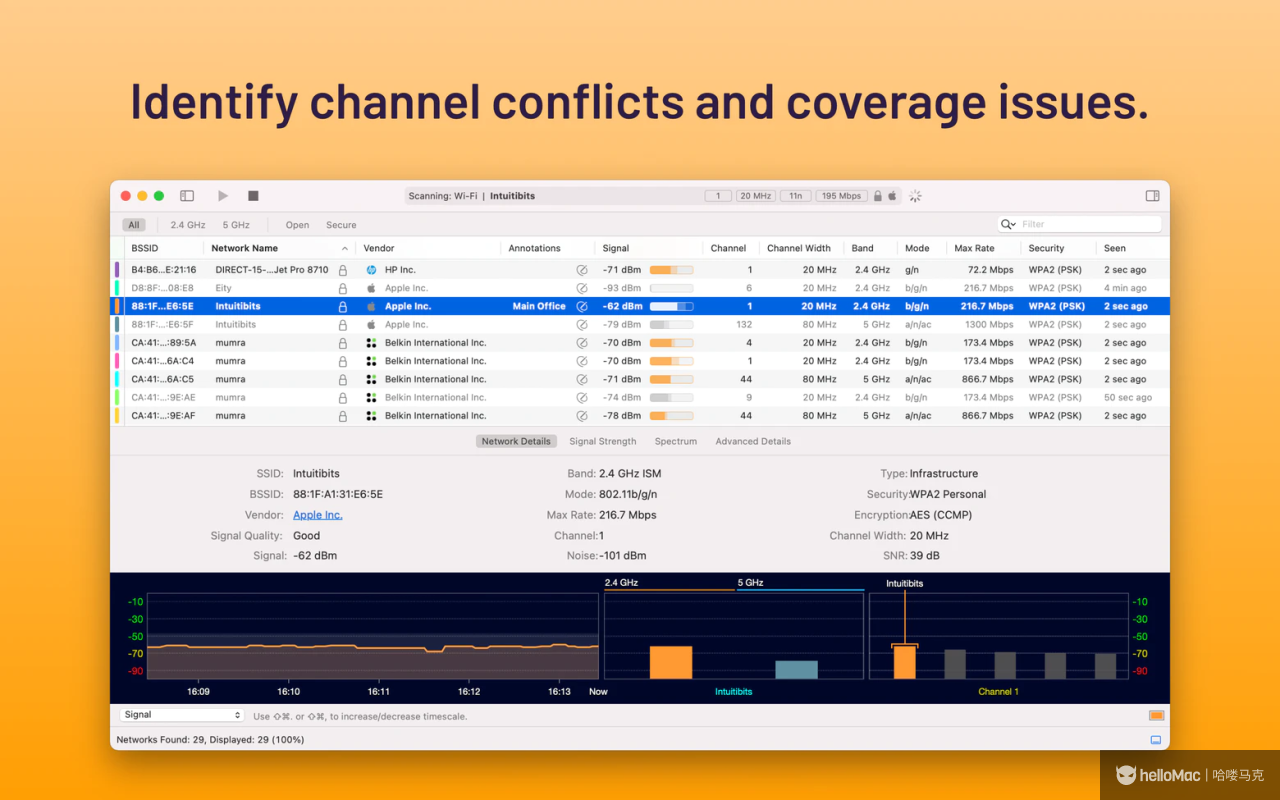The image size is (1280, 800).
Task: Click purple color tag on B4:B6 row
Action: [x=117, y=270]
